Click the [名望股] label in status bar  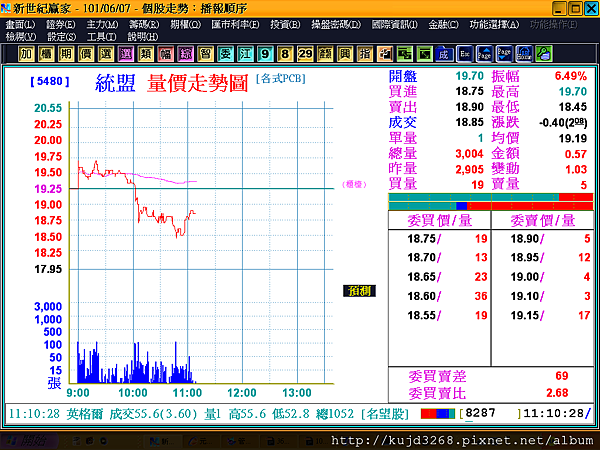[385, 414]
